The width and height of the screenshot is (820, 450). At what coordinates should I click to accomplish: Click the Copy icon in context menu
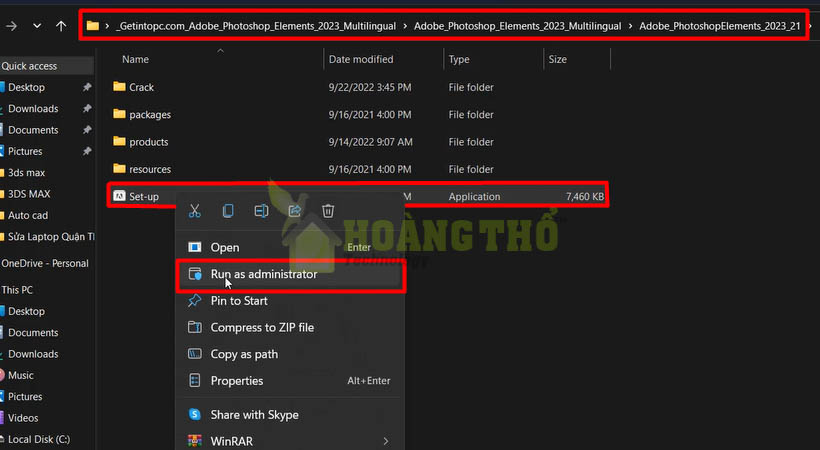pyautogui.click(x=228, y=211)
